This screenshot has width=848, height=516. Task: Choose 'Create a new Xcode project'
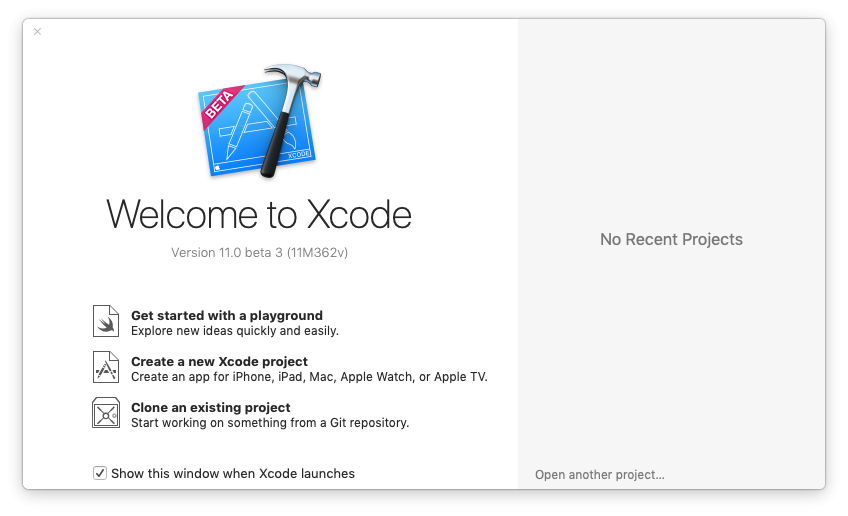tap(220, 361)
